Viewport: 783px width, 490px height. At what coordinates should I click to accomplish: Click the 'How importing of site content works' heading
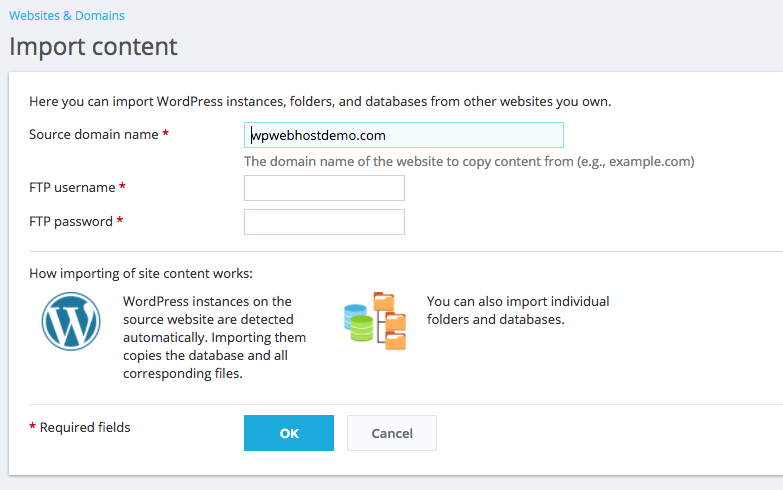[x=141, y=273]
